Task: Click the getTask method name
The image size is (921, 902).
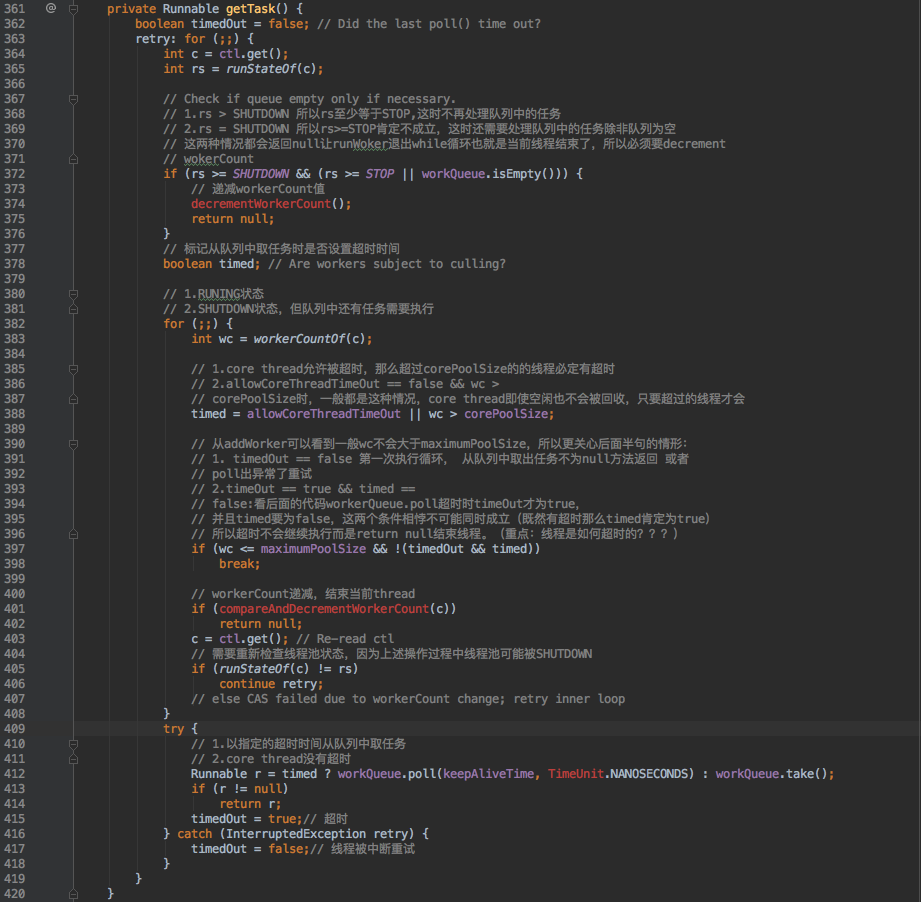Action: (x=251, y=9)
